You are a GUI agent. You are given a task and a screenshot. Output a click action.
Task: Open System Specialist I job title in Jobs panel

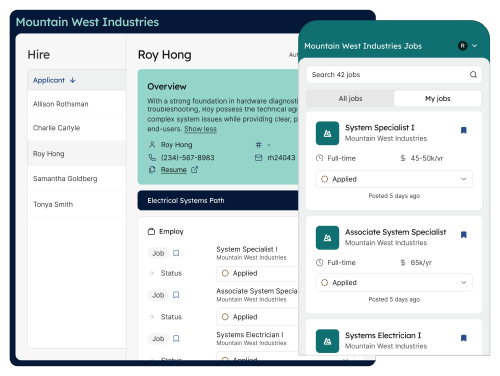[380, 128]
